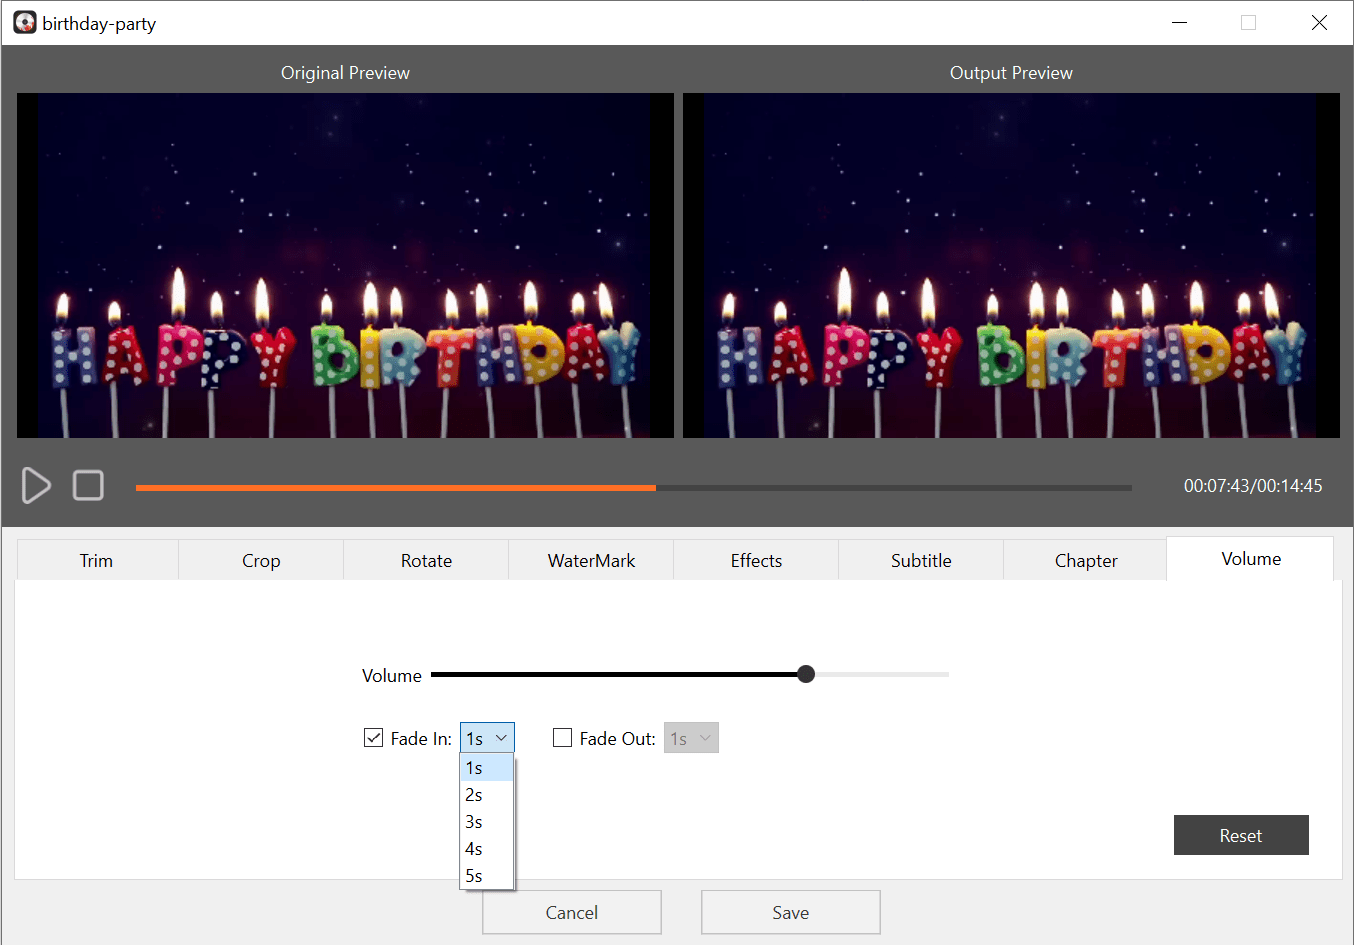Click the Reset button
Viewport: 1354px width, 945px height.
point(1241,834)
